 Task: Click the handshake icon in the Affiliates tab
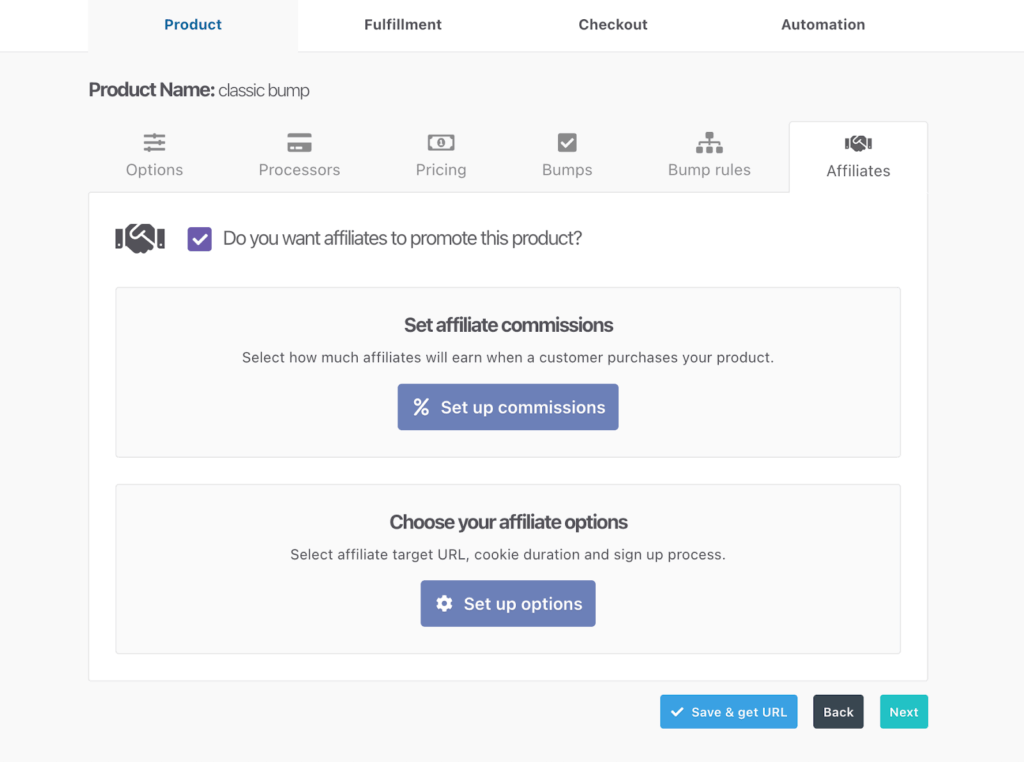coord(858,143)
